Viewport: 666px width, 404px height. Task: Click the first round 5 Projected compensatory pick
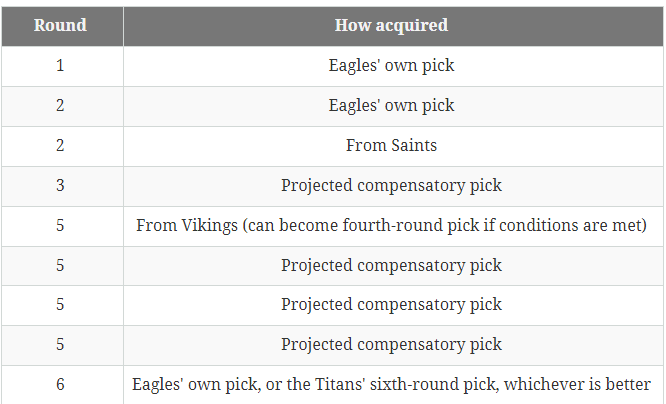391,266
